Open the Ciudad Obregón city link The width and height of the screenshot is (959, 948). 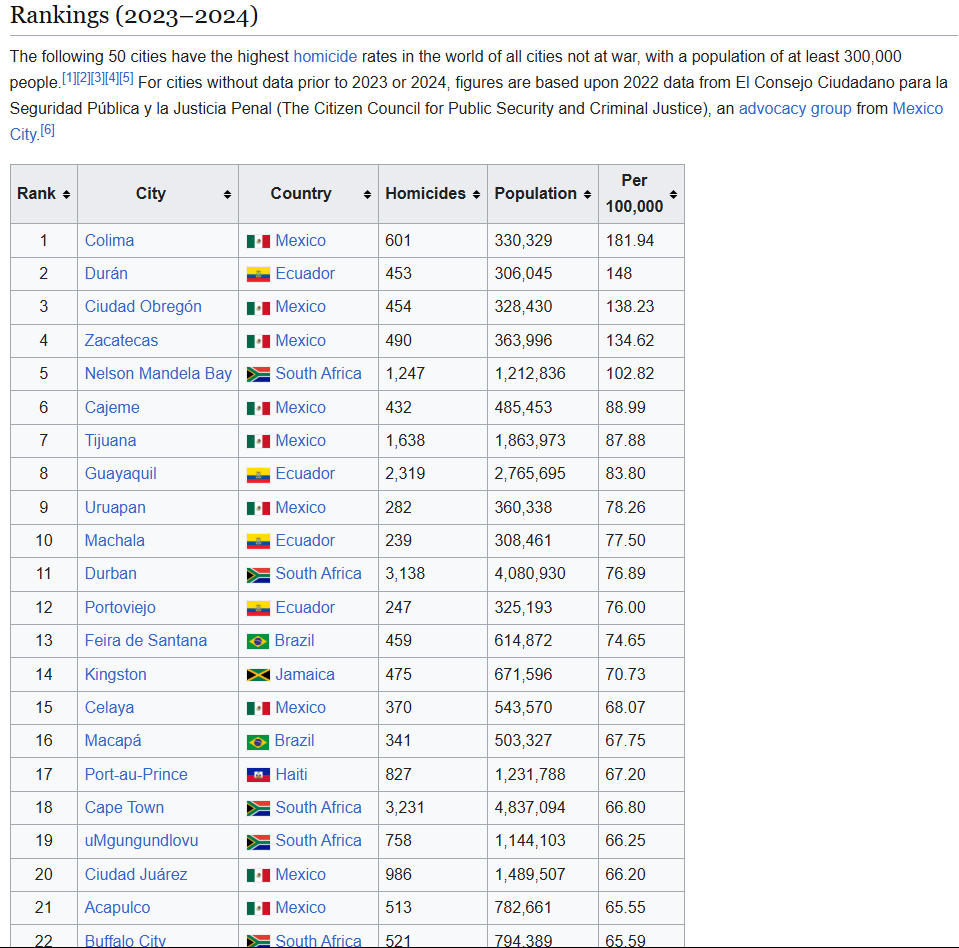point(143,307)
